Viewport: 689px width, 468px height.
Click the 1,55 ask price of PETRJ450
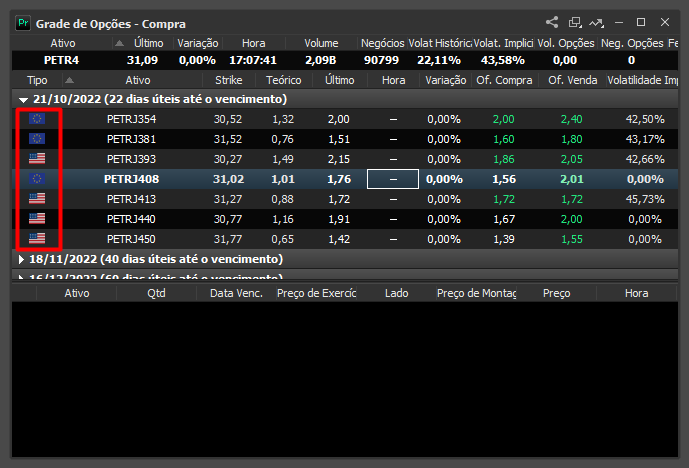(572, 239)
